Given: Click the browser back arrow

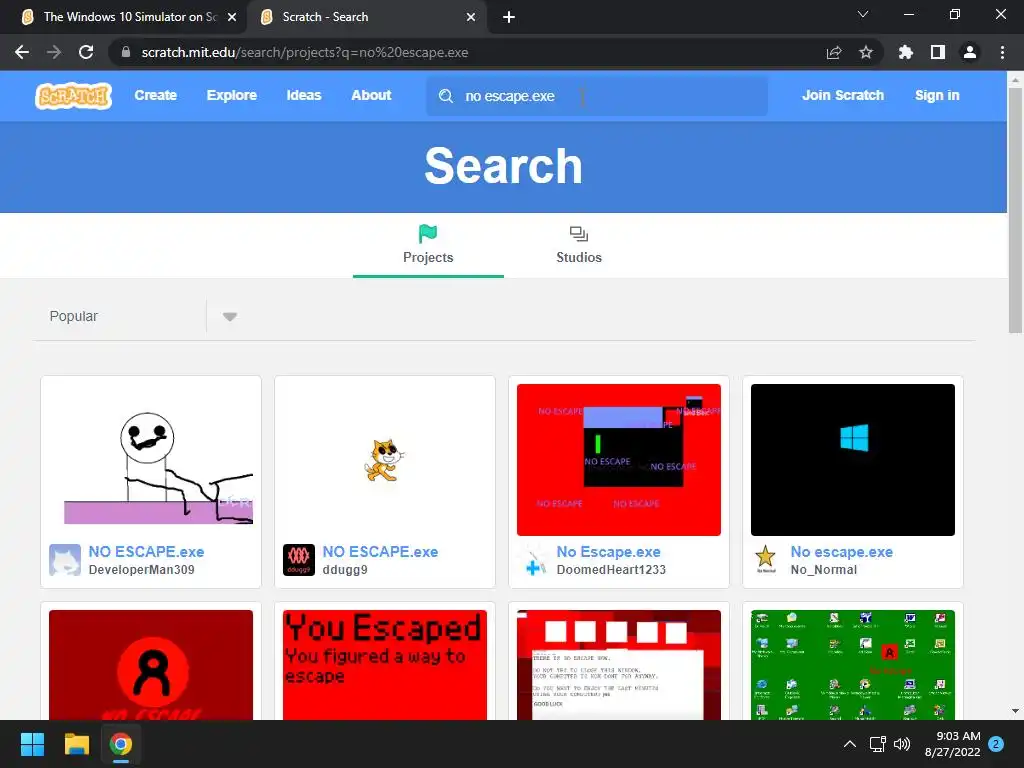Looking at the screenshot, I should [x=22, y=52].
